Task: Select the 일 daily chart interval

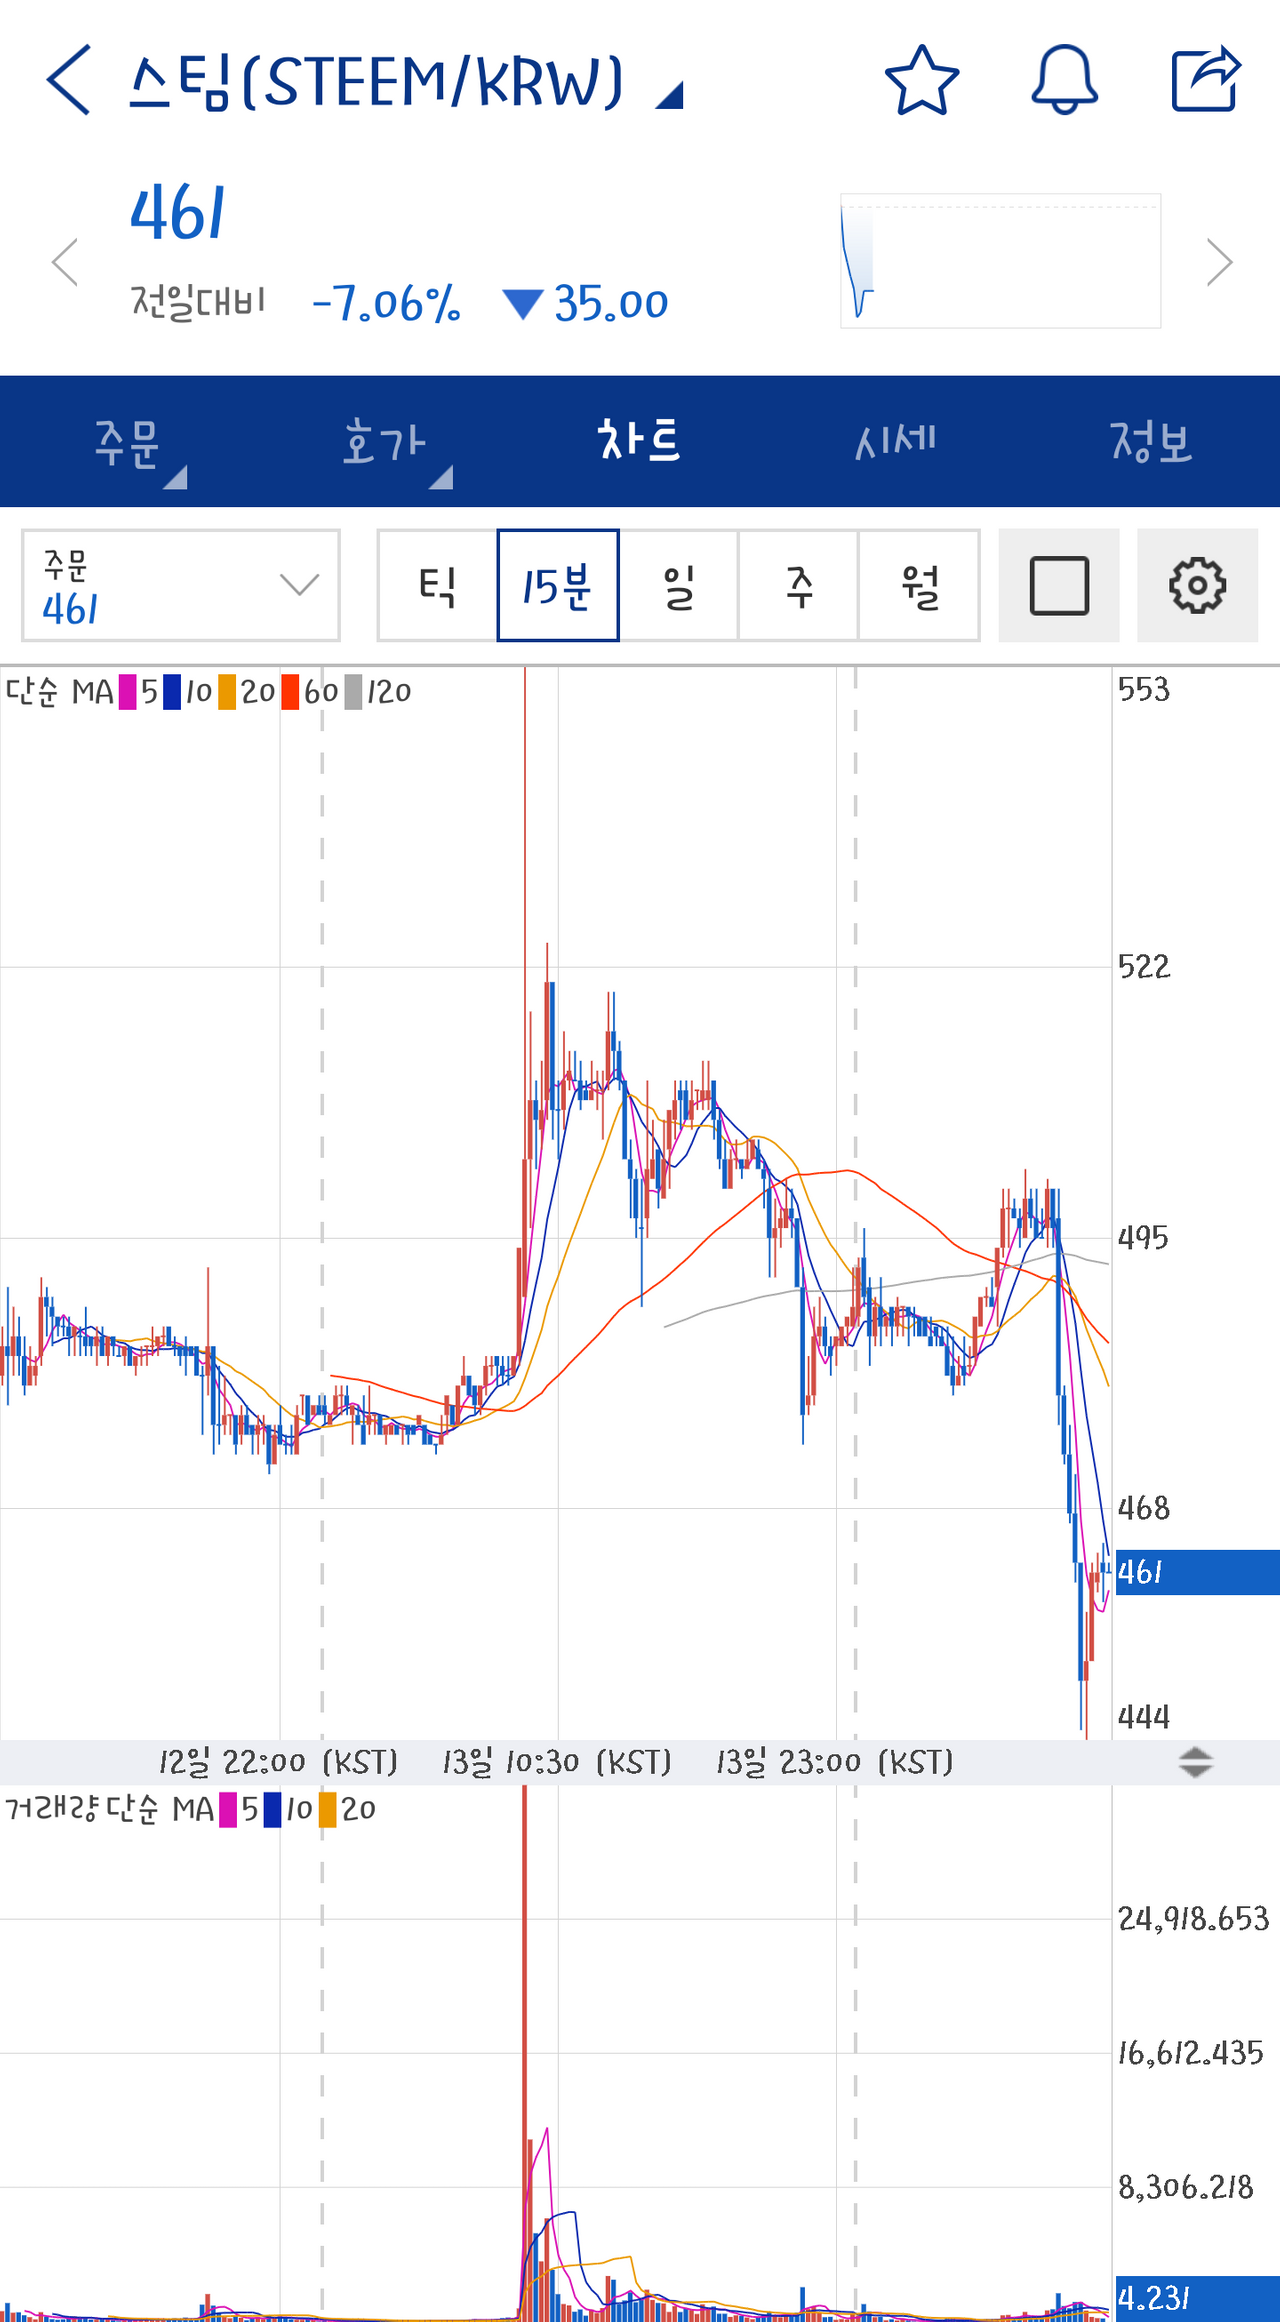Action: coord(679,585)
